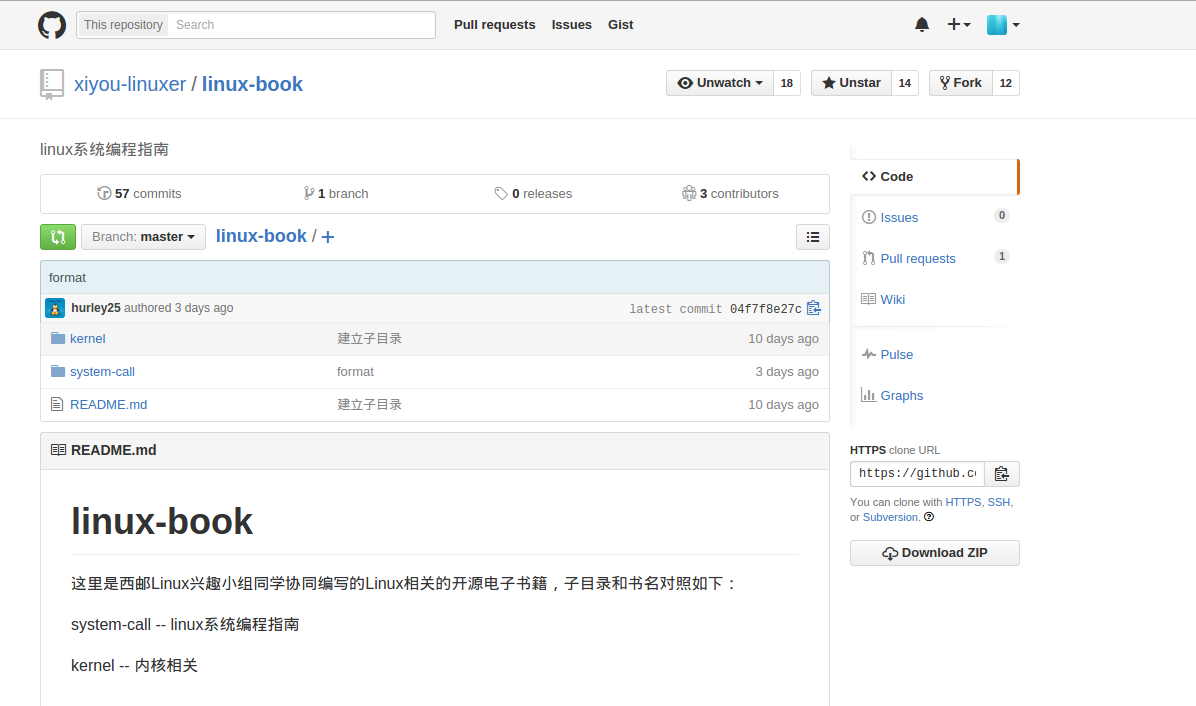The width and height of the screenshot is (1196, 706).
Task: View the 12 forks count
Action: 1005,83
